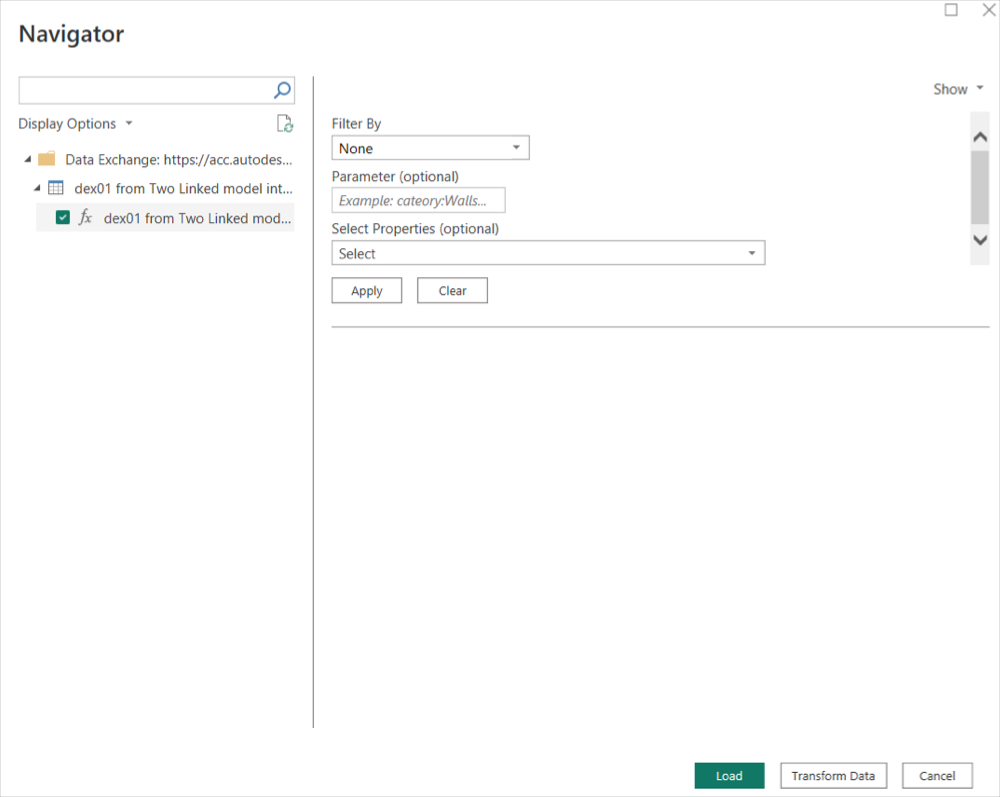Open the Select Properties dropdown
Screen dimensions: 1000x797
pos(548,253)
